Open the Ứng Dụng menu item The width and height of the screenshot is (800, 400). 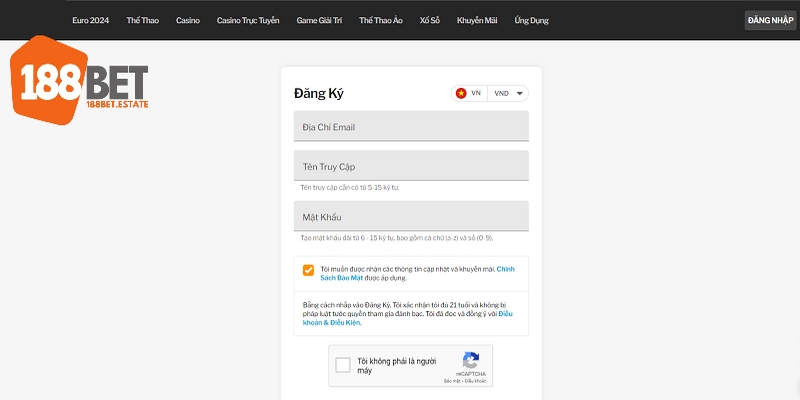(x=531, y=20)
